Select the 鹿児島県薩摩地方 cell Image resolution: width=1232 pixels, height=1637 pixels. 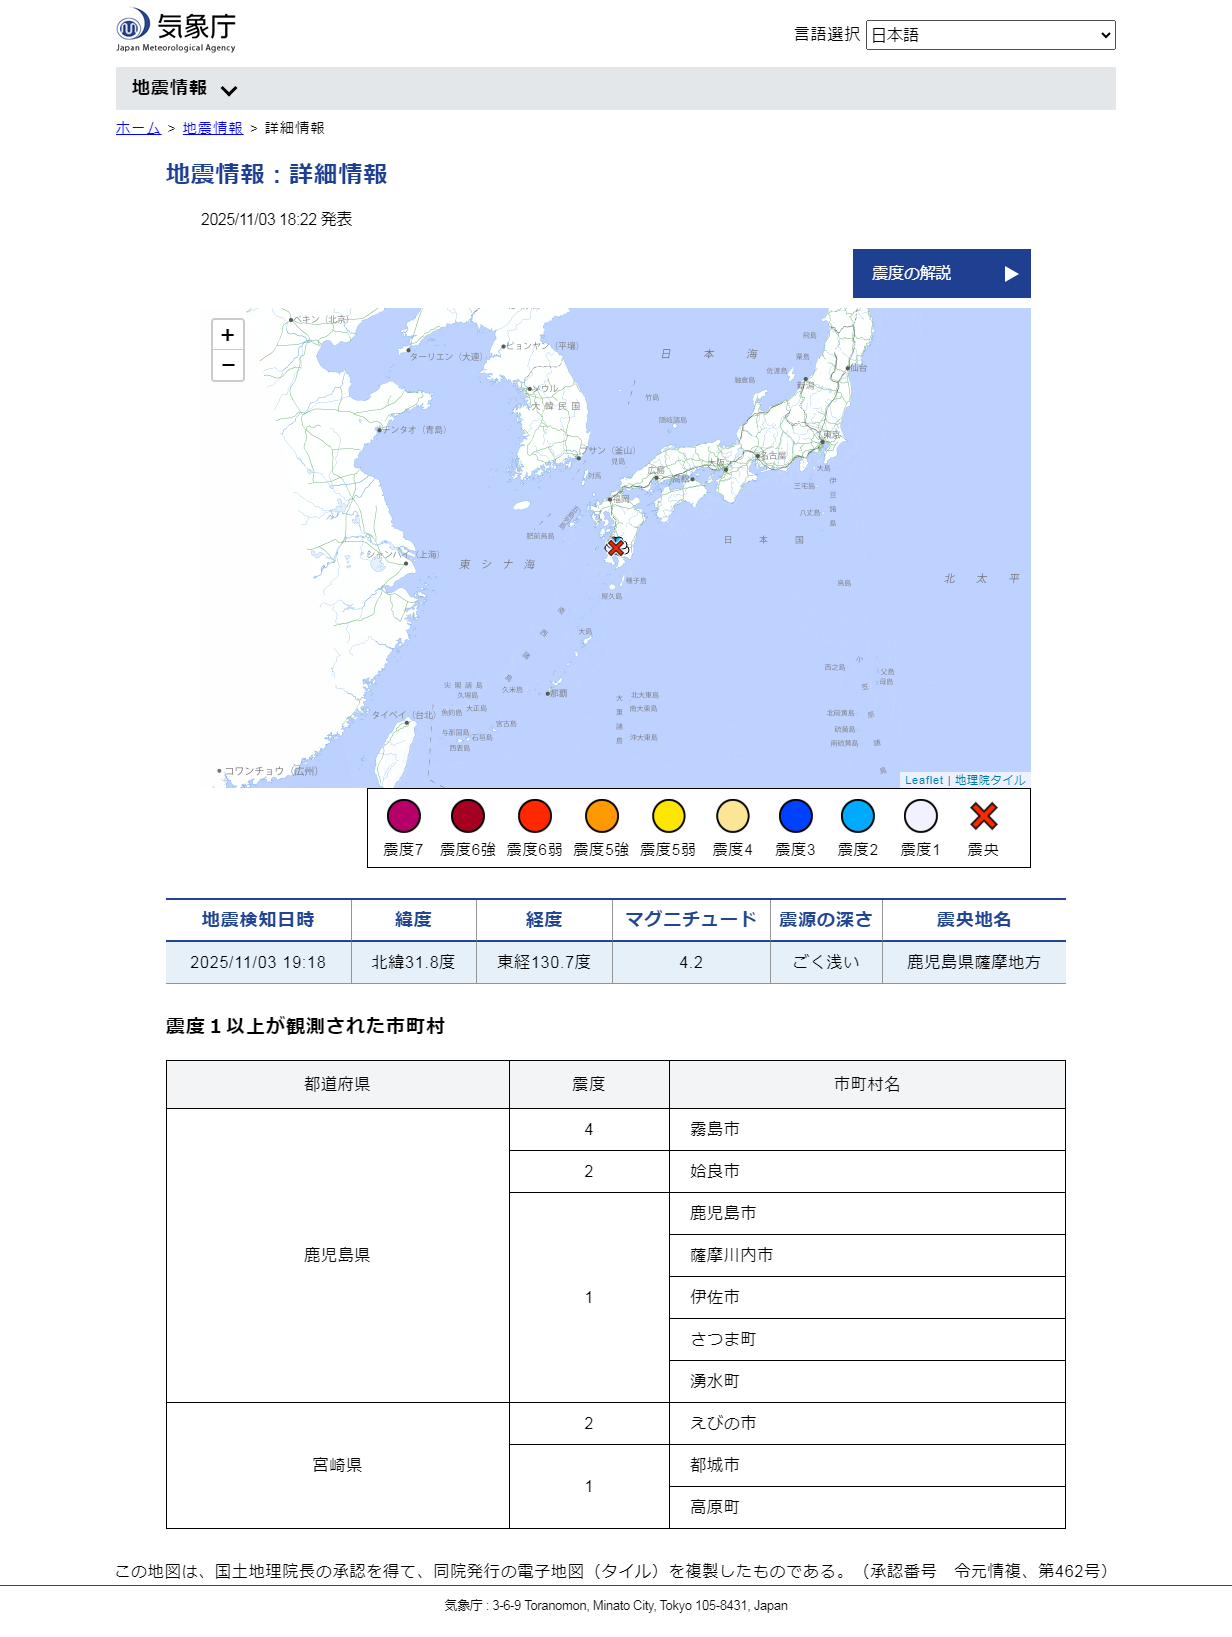(974, 962)
